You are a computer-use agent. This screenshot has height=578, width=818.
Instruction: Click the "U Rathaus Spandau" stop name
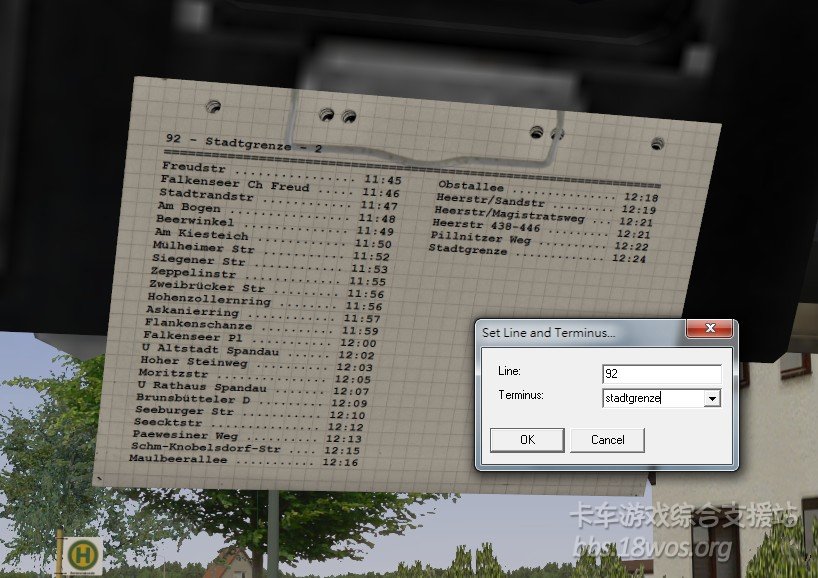pos(202,386)
